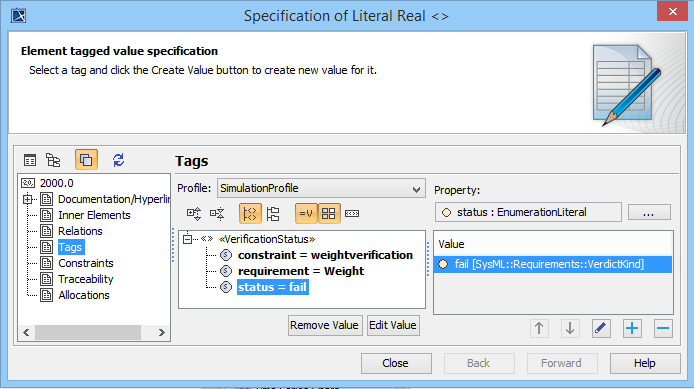Screen dimensions: 694x389
Task: Move the value down with the down arrow
Action: click(x=570, y=328)
